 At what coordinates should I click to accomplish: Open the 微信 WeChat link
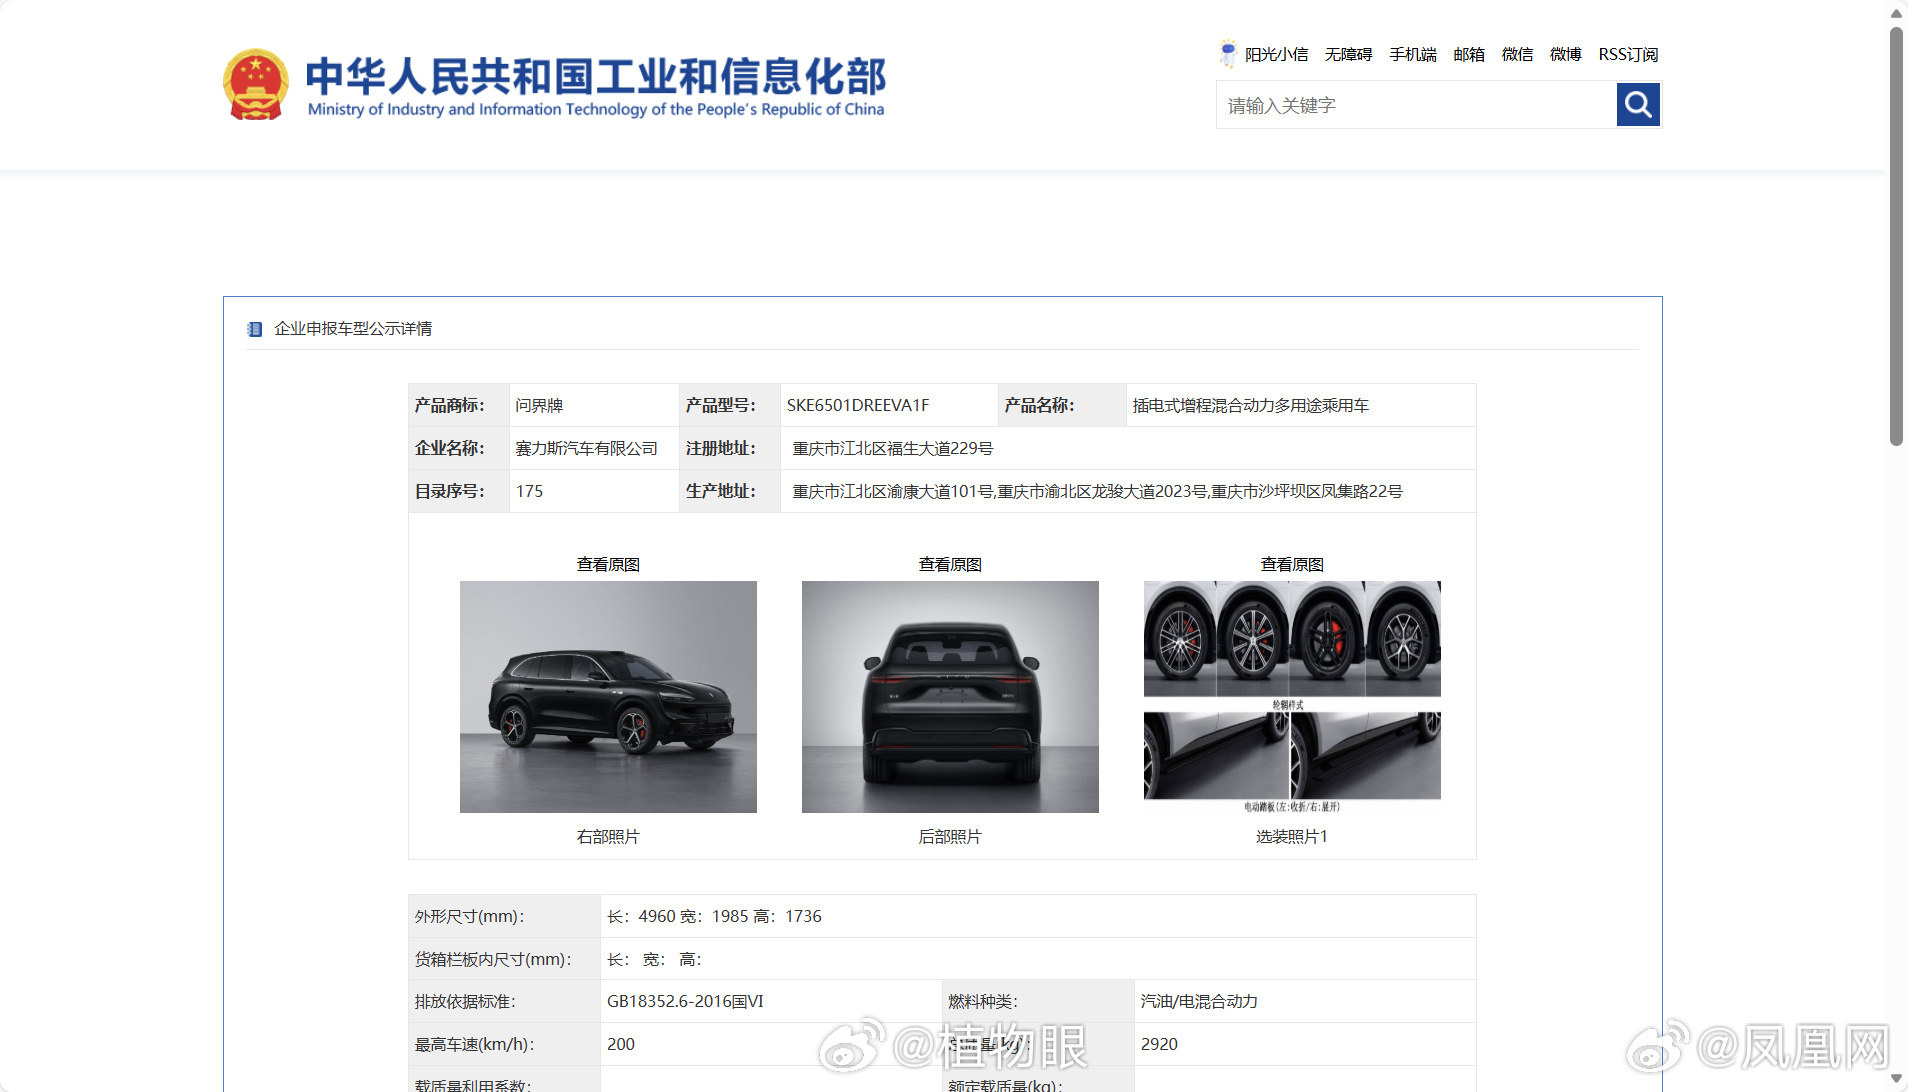1516,54
